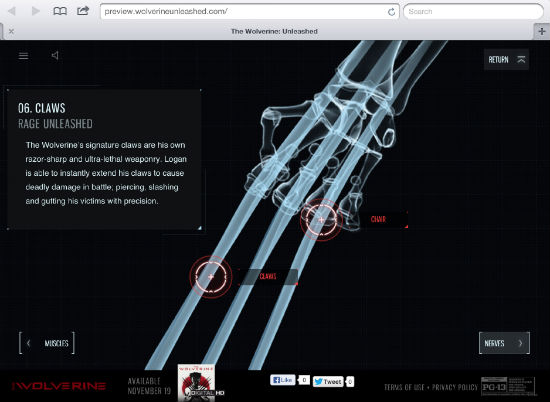Screen dimensions: 550x402
Task: Open the Privacy Policy link
Action: coord(455,387)
